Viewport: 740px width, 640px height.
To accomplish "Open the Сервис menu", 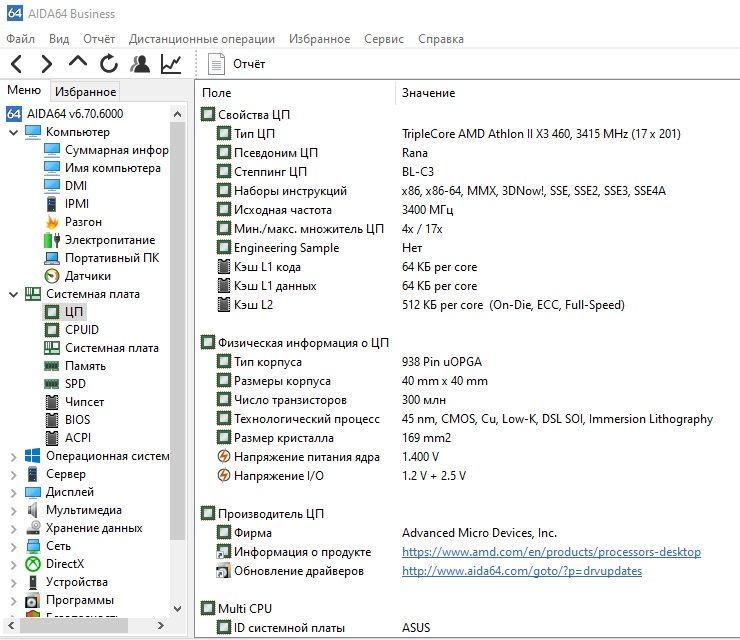I will pyautogui.click(x=384, y=39).
